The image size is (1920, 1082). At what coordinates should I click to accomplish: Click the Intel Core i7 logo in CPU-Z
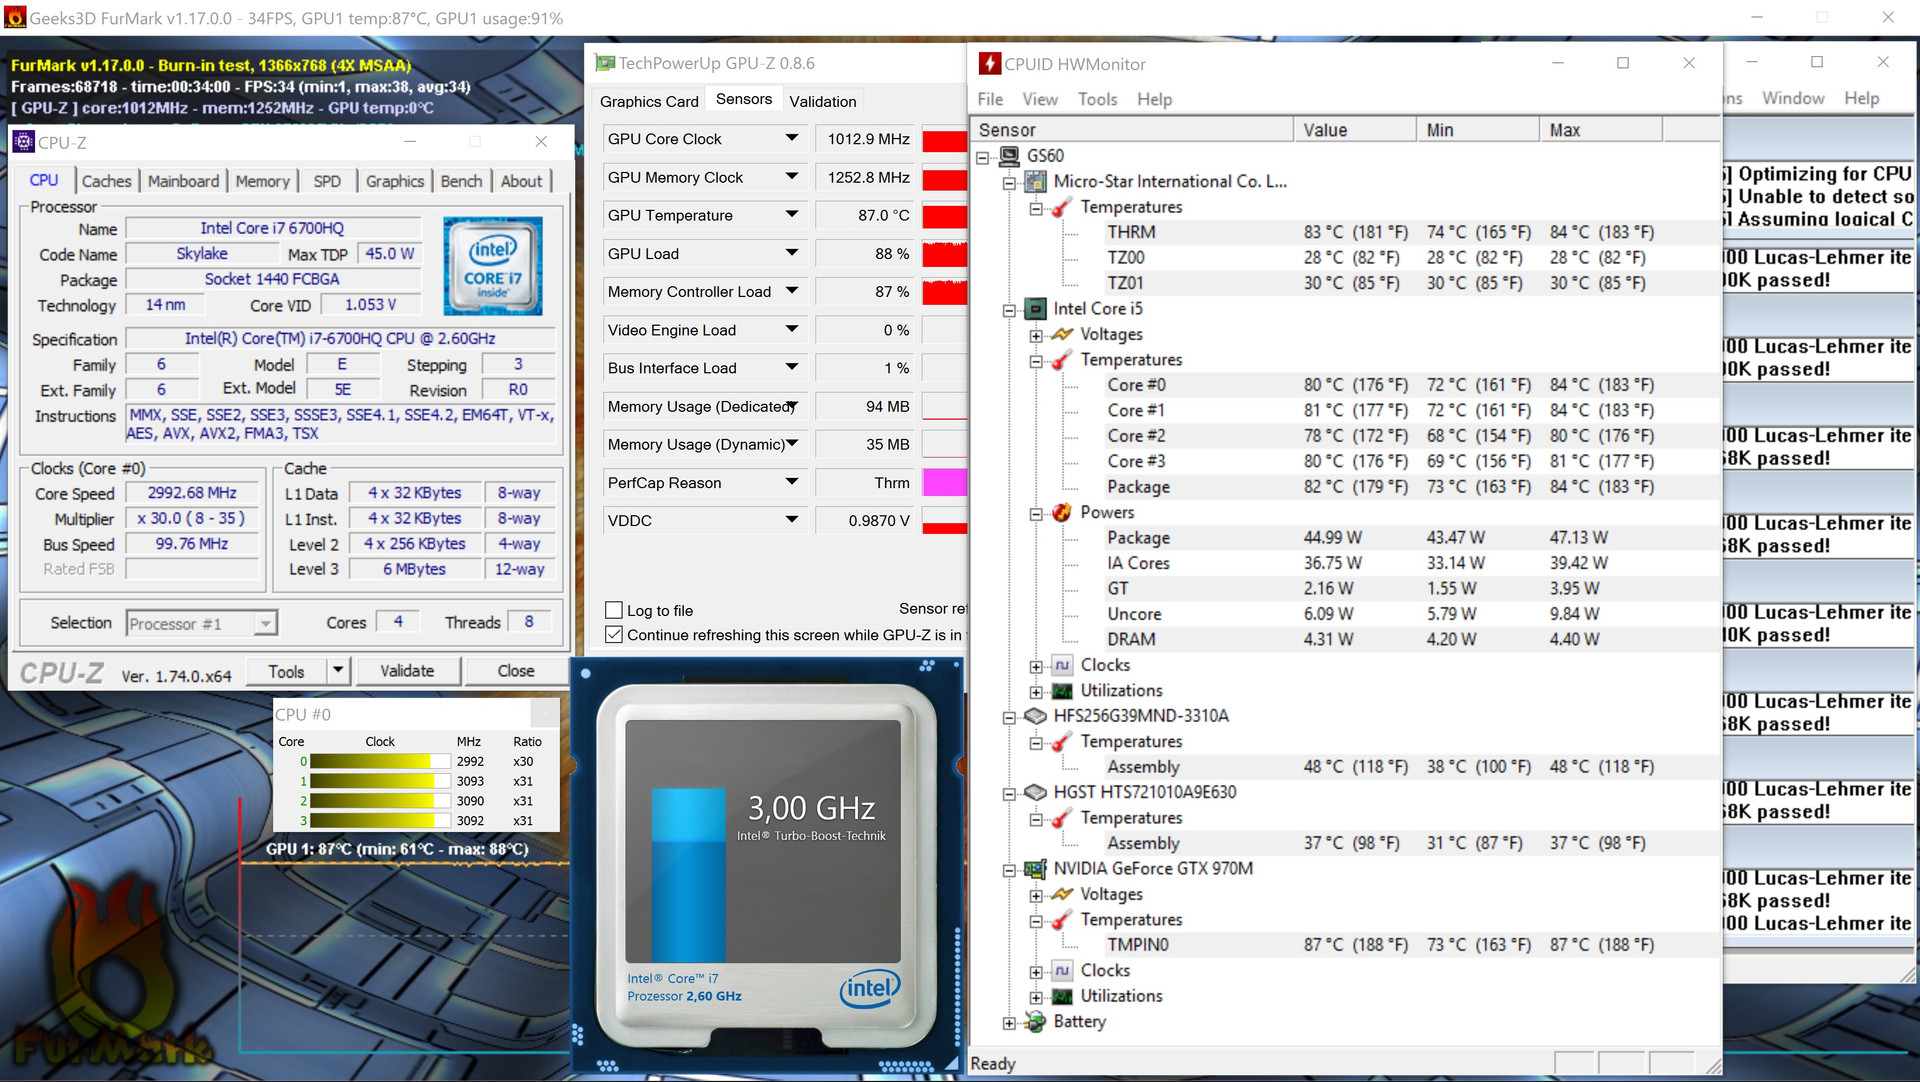pos(492,266)
